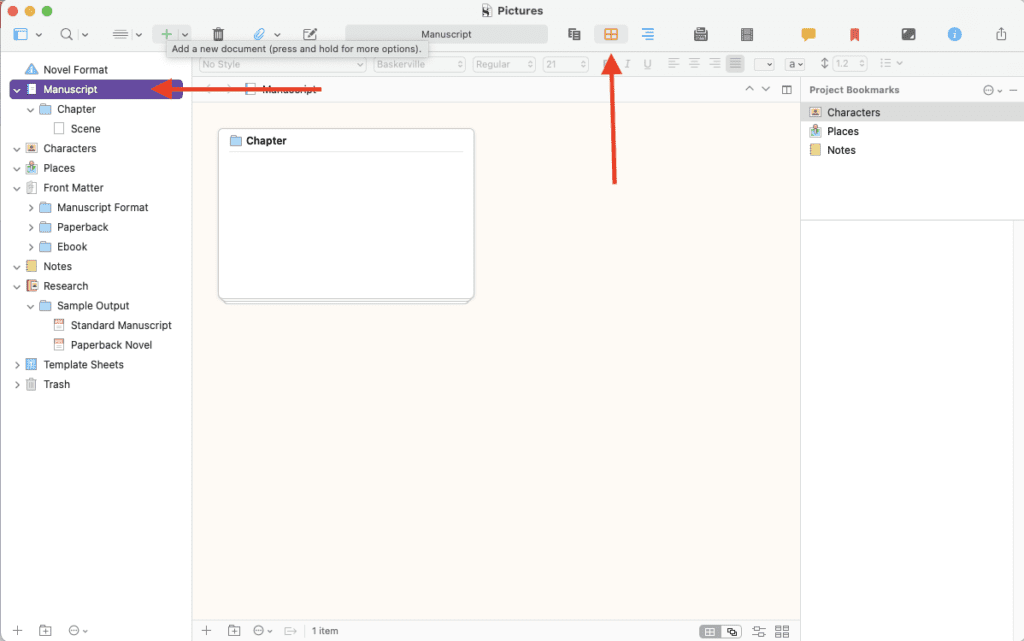The height and width of the screenshot is (641, 1024).
Task: Open the Comments speech bubble icon
Action: pos(808,34)
